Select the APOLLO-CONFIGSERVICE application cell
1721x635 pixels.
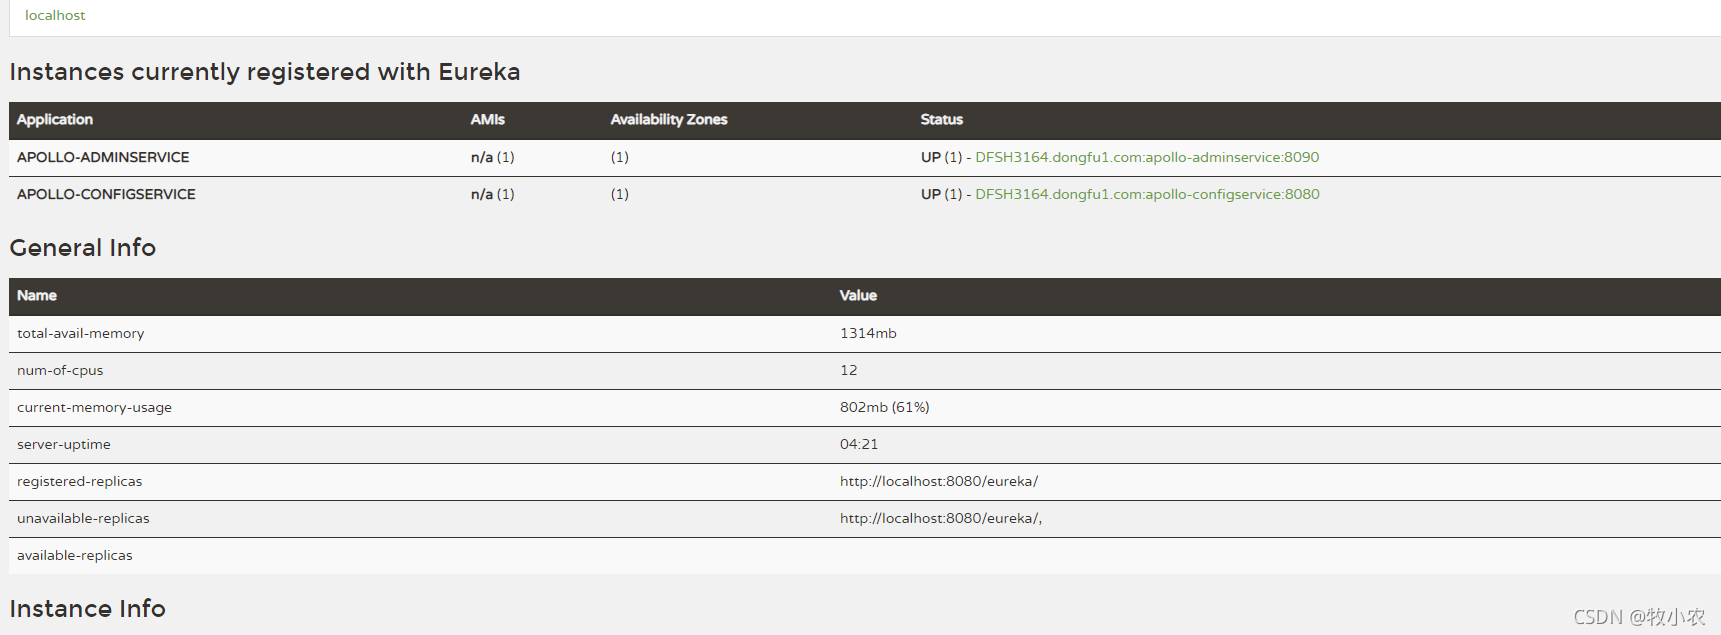click(106, 194)
